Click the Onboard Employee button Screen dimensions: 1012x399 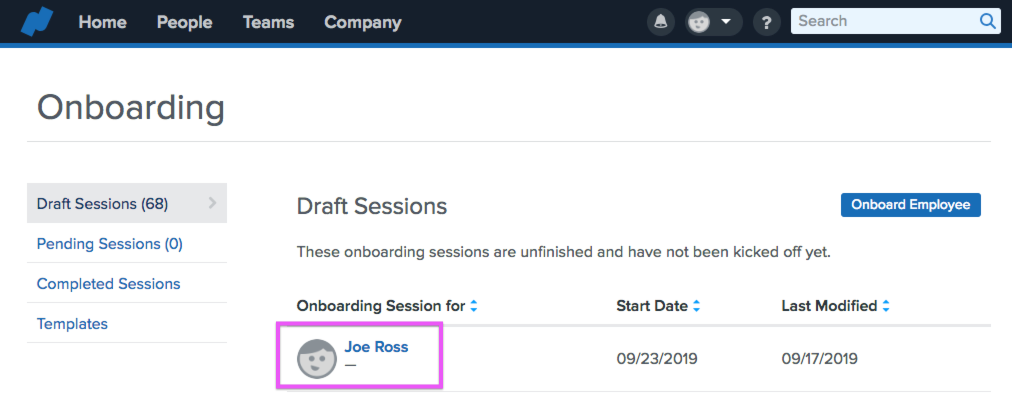pyautogui.click(x=911, y=205)
